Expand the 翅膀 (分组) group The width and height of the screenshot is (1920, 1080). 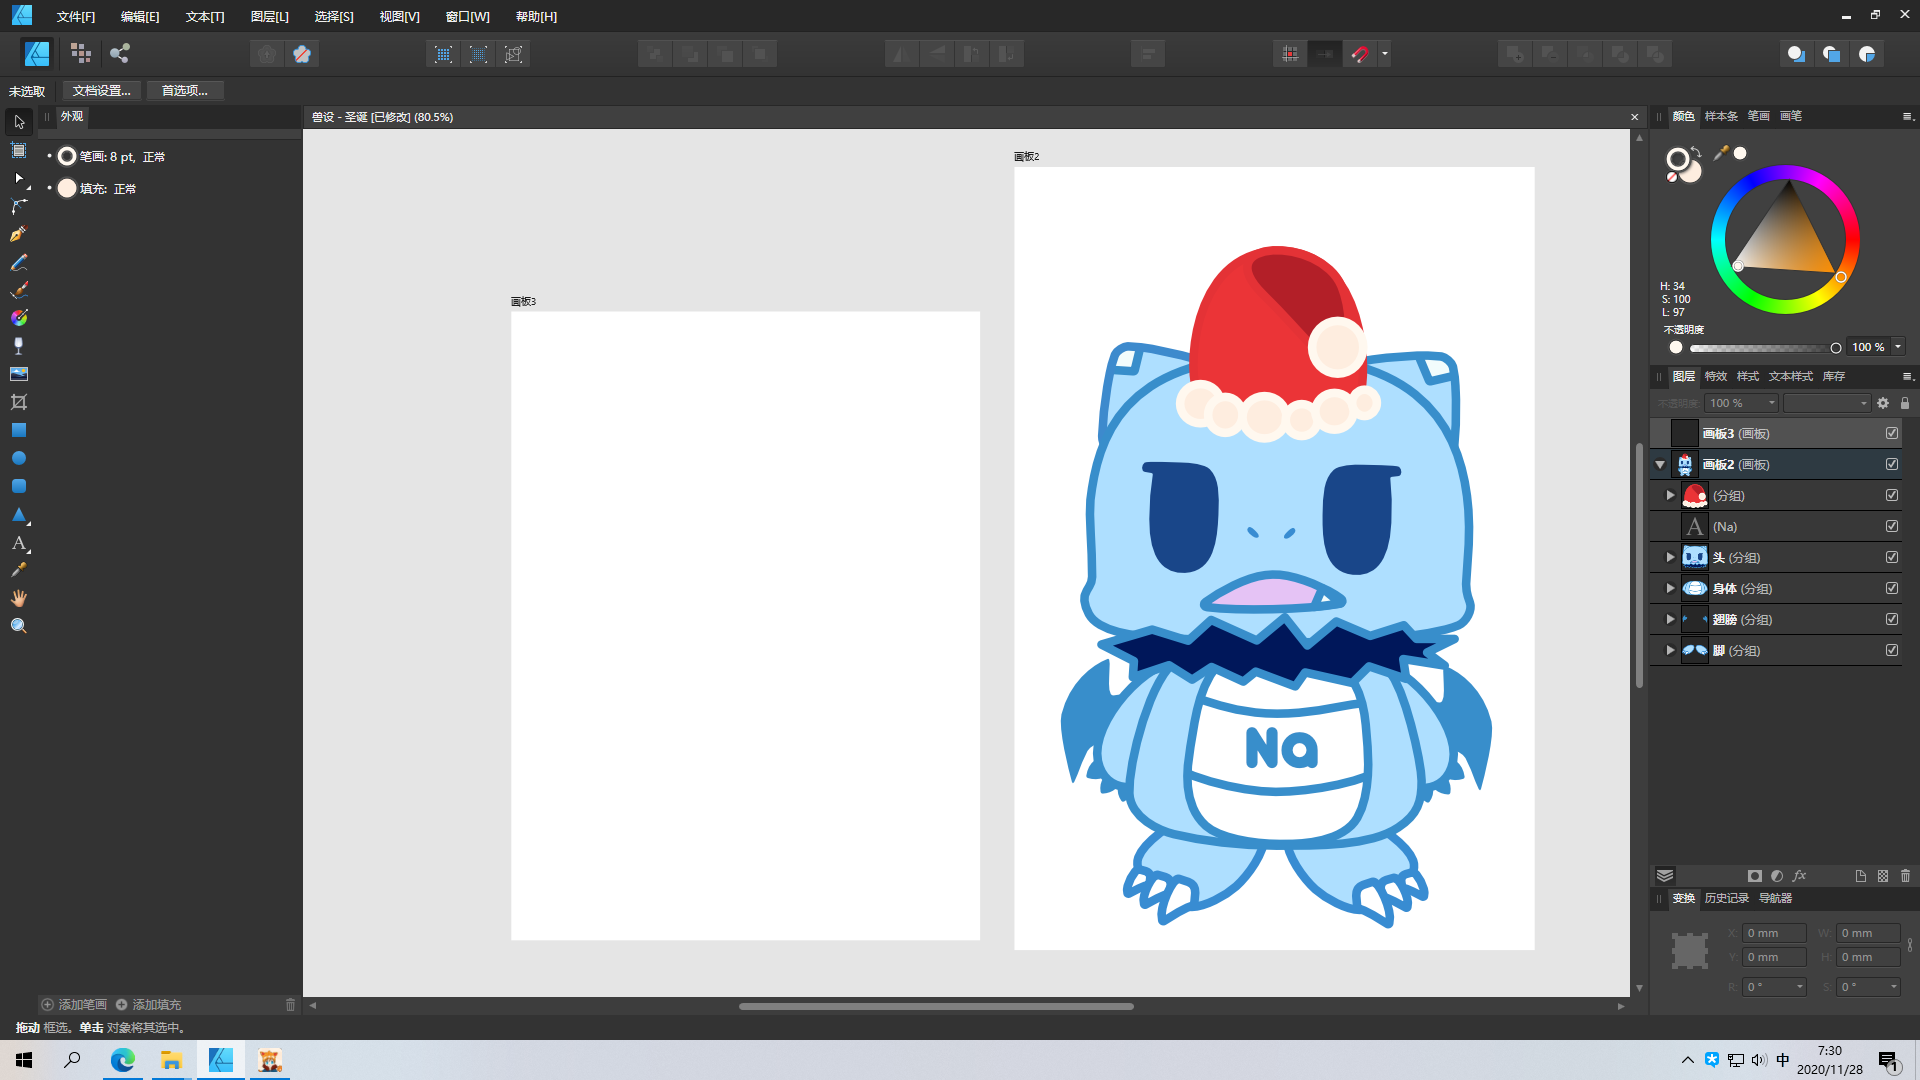(x=1670, y=619)
